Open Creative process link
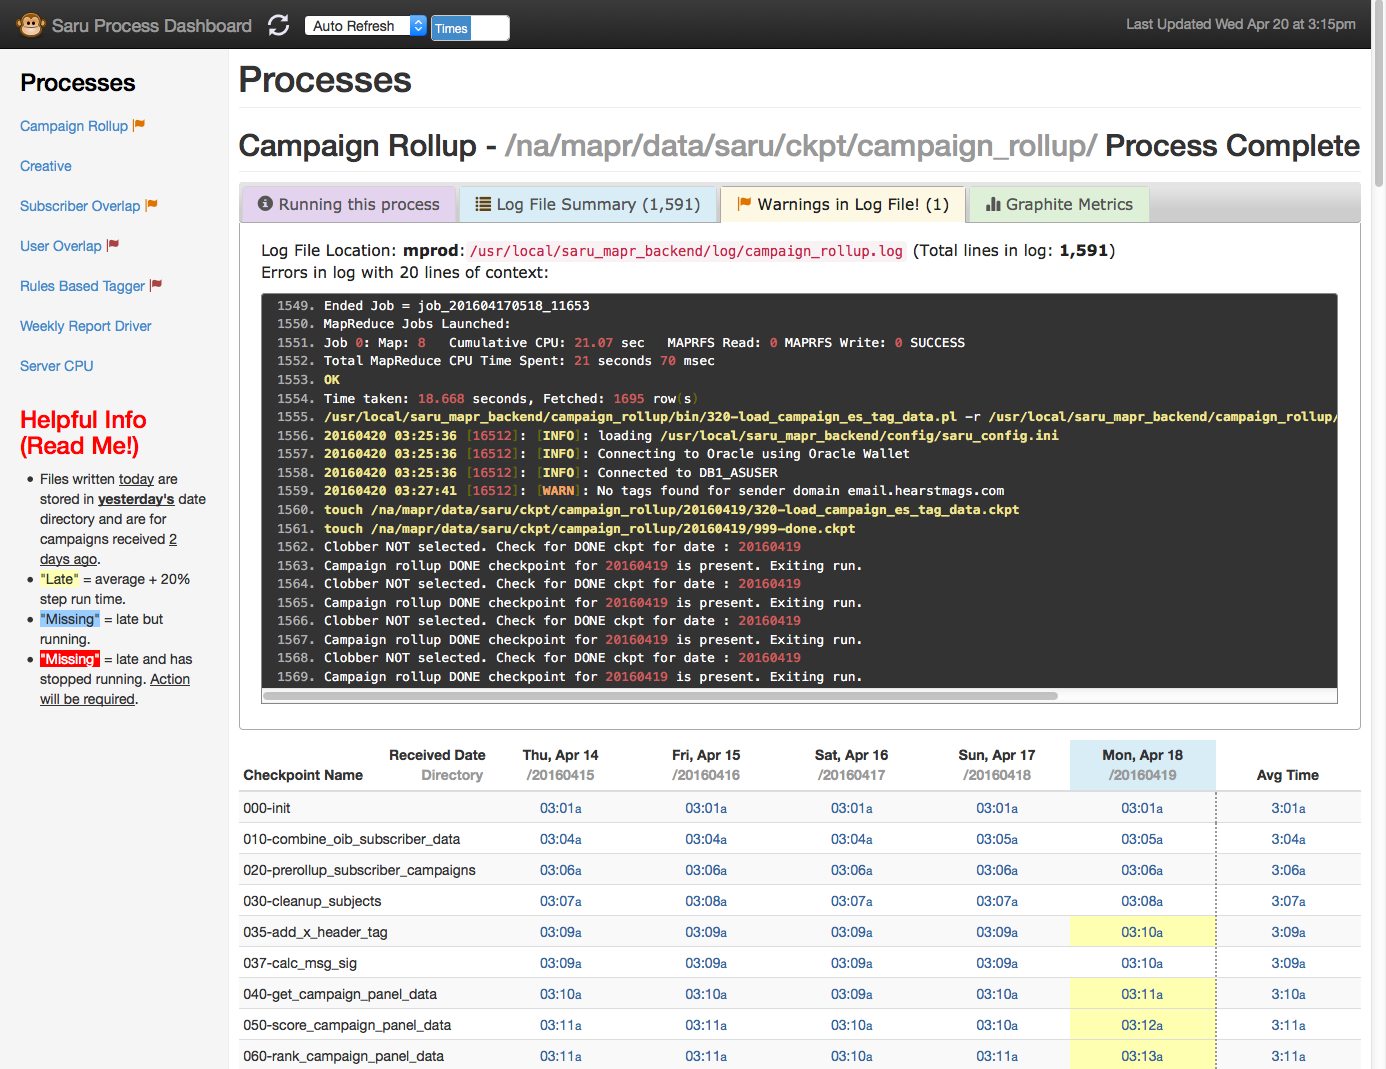This screenshot has height=1069, width=1386. (x=46, y=166)
